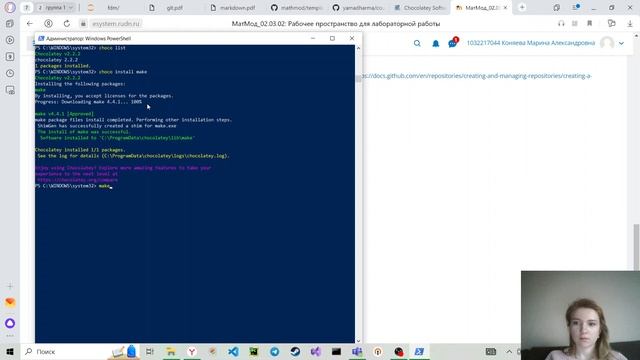Screen dimensions: 640x360
Task: Click the browser sidebar play media icon
Action: (x=10, y=40)
